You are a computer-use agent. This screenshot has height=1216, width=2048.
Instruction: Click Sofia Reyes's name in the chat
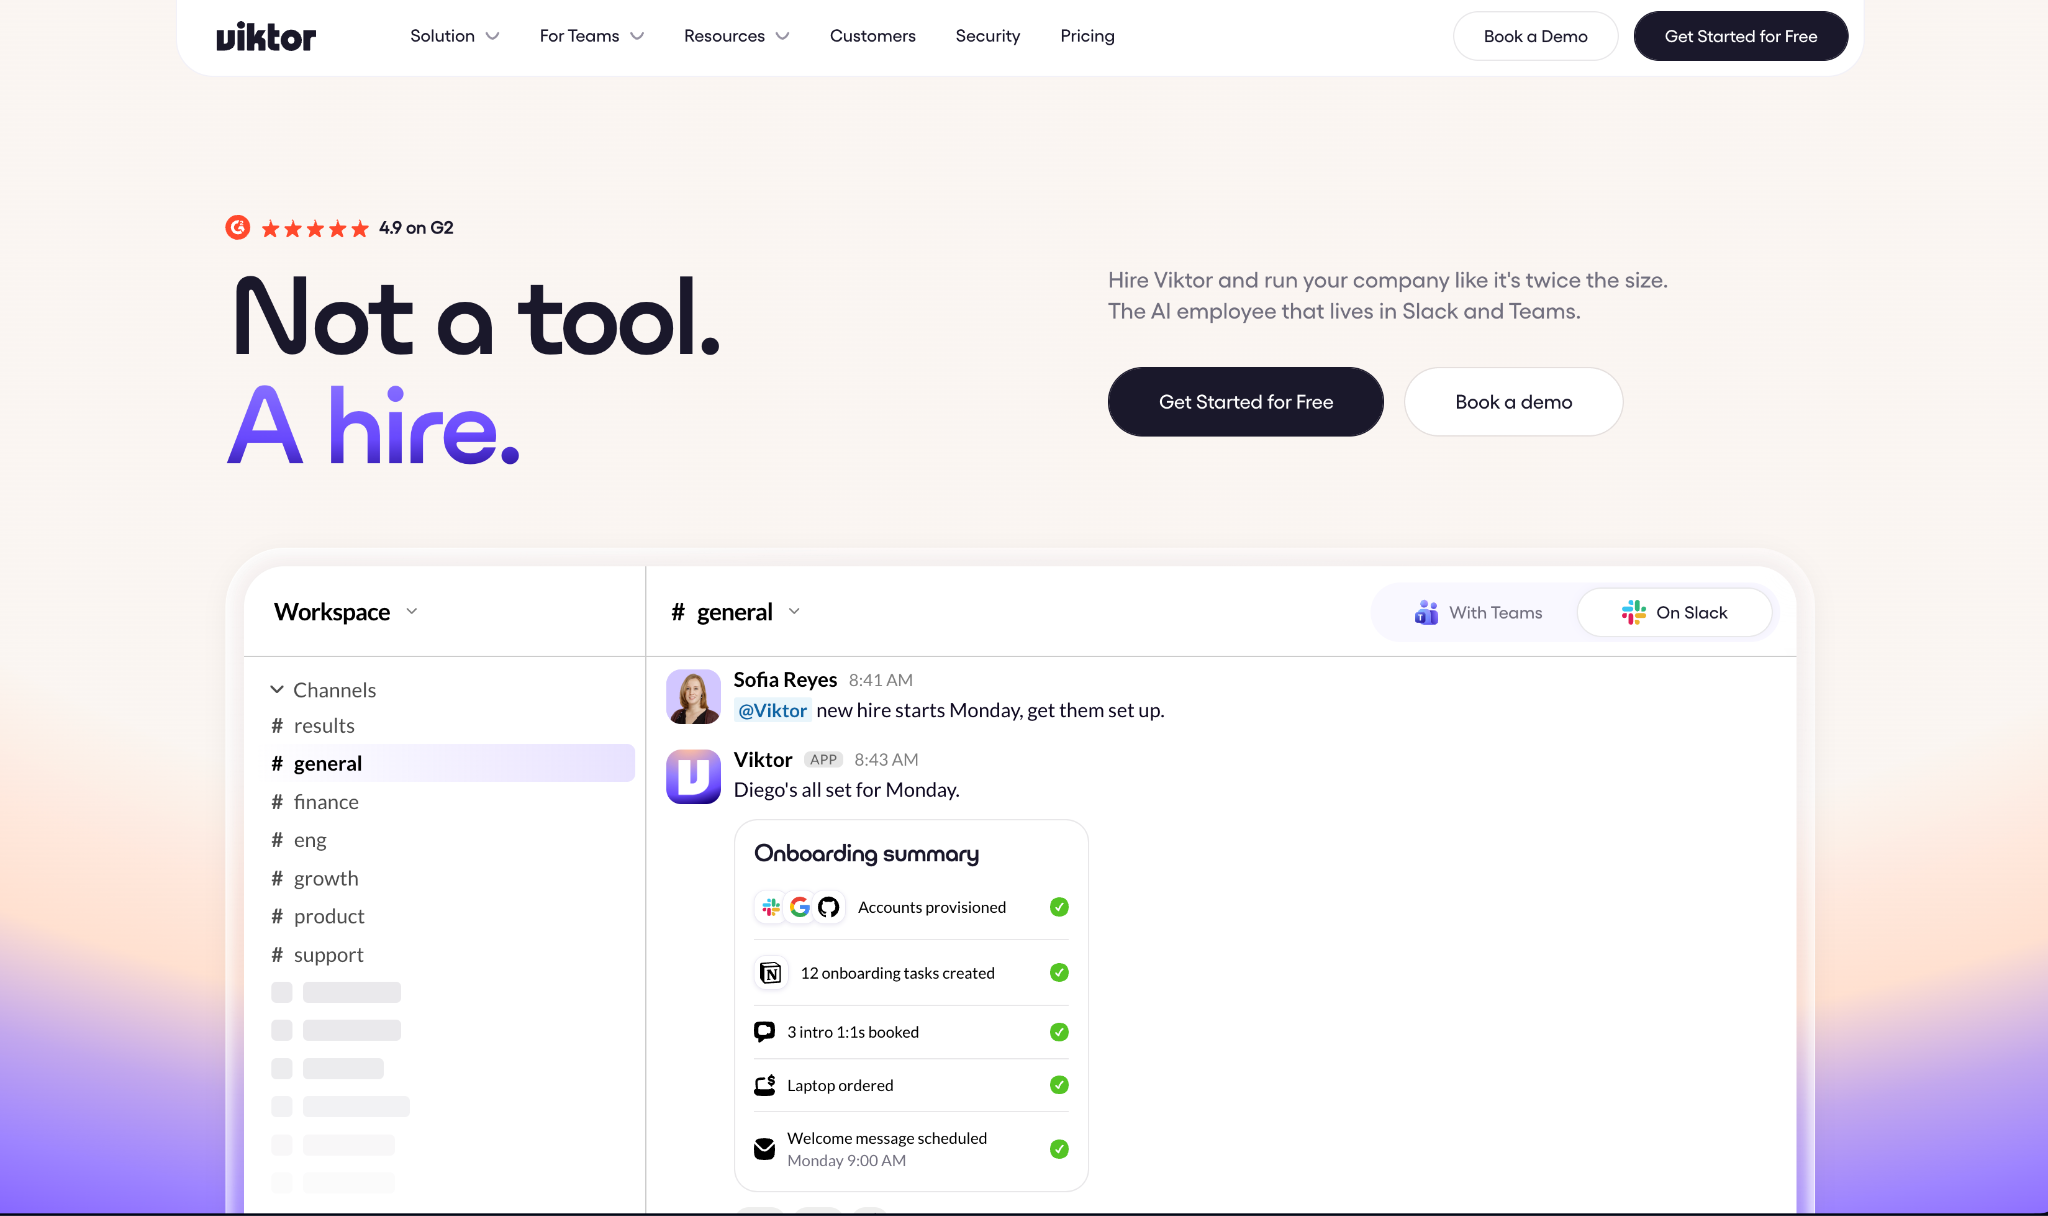785,680
